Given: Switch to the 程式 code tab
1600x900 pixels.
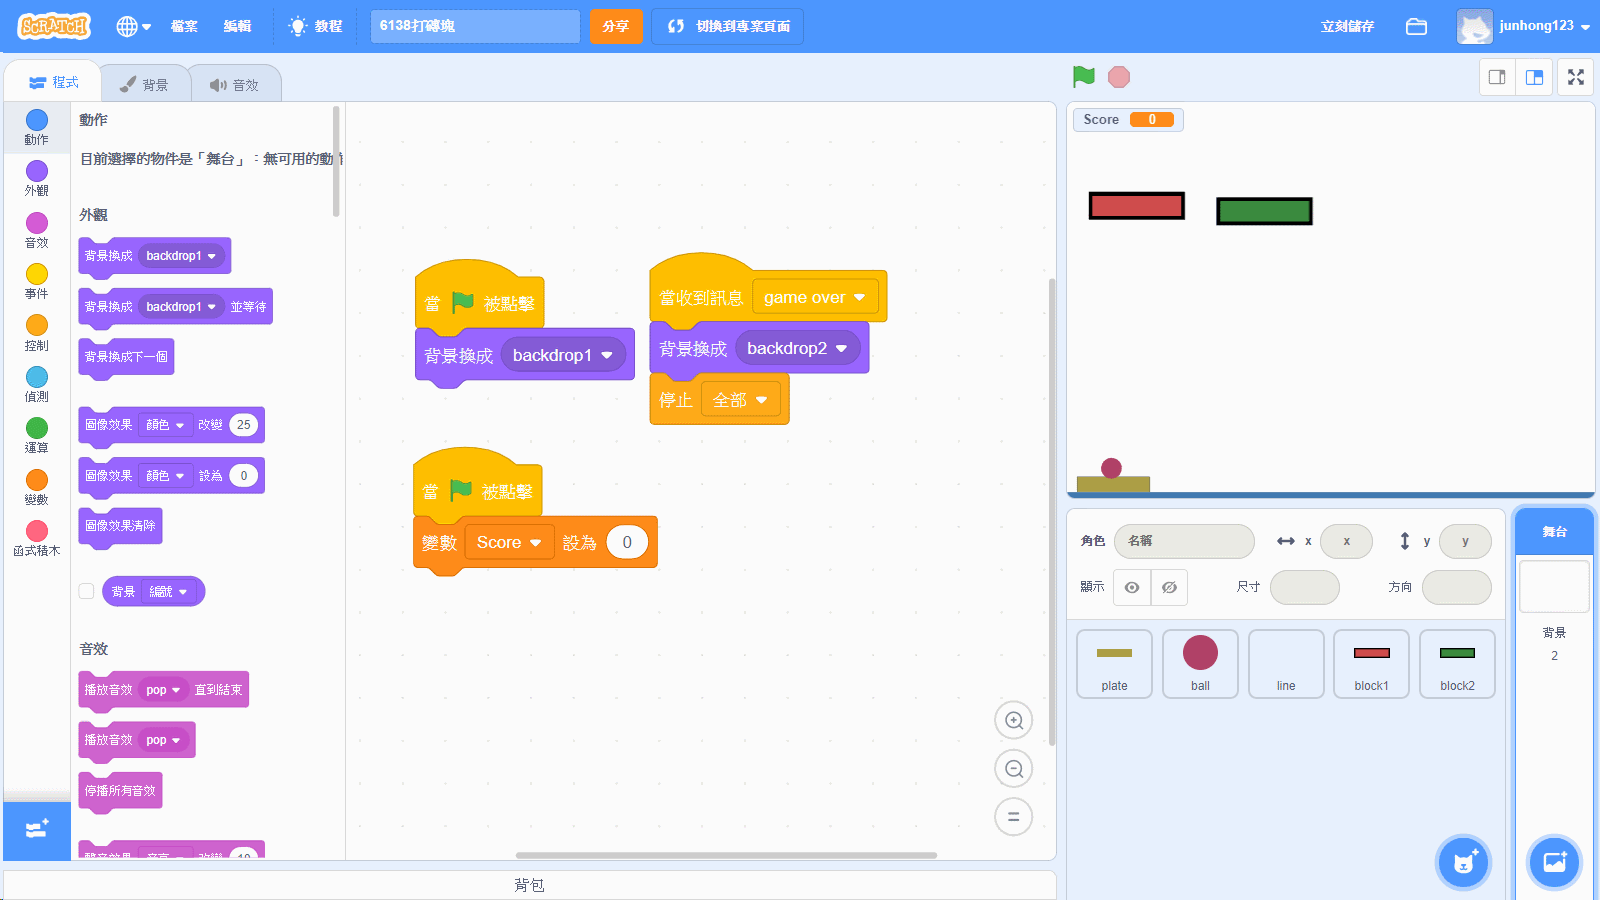Looking at the screenshot, I should coord(54,82).
